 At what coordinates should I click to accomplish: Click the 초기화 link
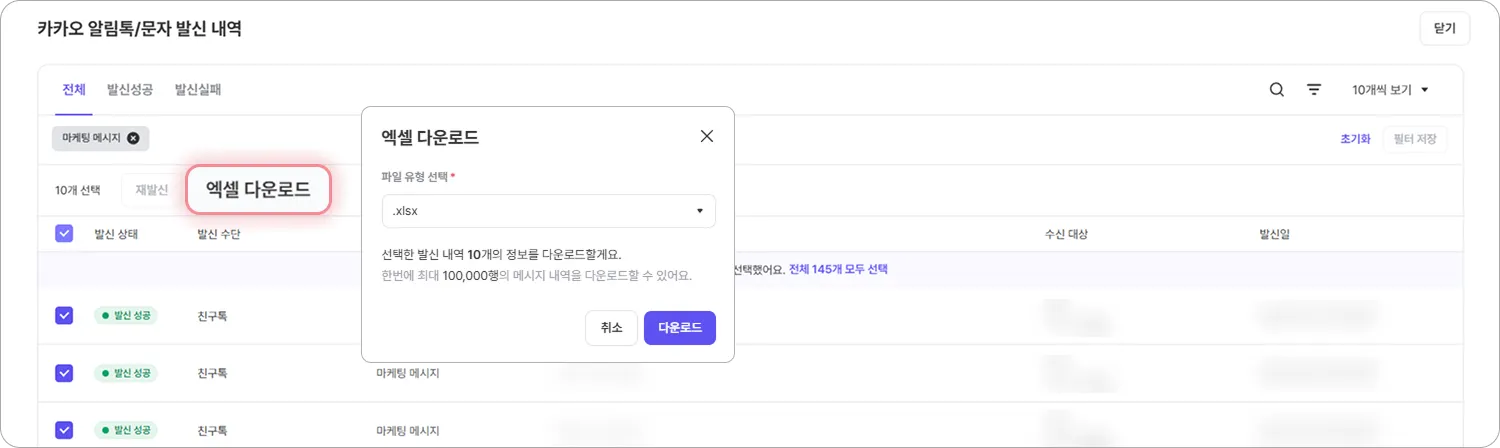click(x=1355, y=139)
